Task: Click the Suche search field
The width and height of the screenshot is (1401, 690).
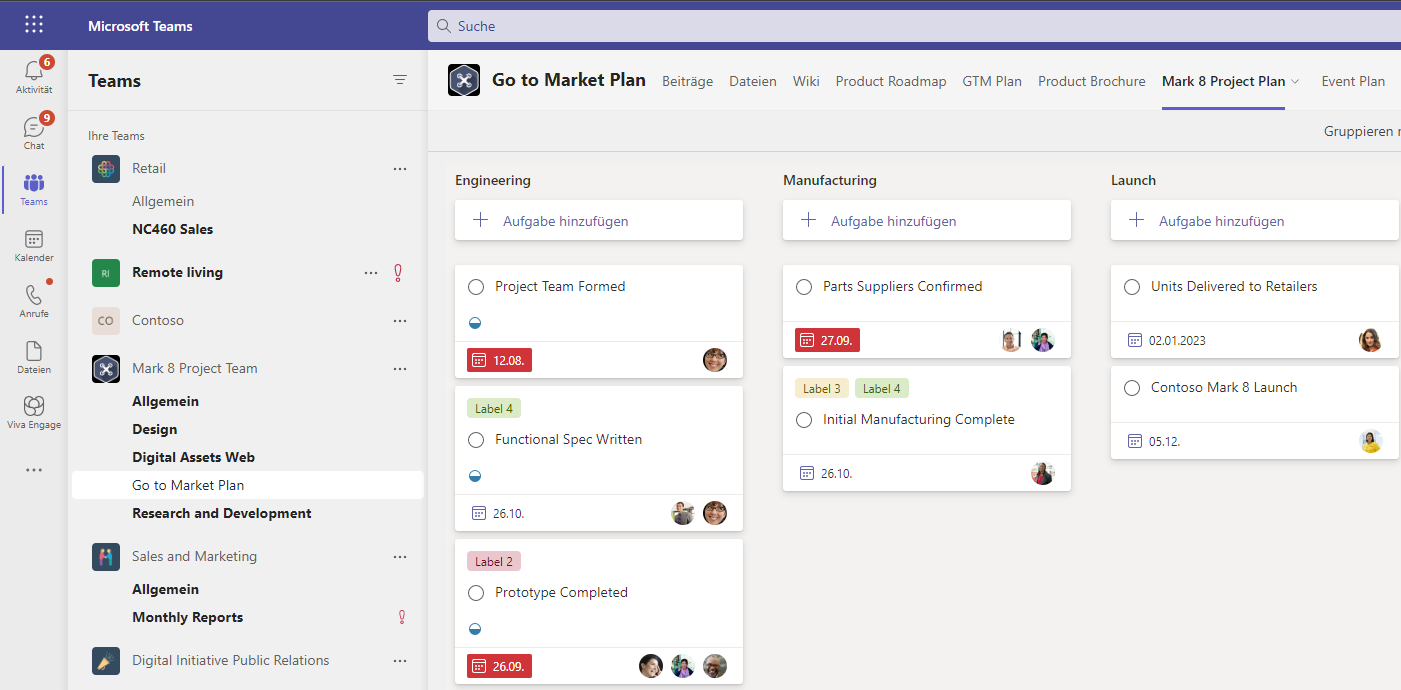Action: (900, 26)
